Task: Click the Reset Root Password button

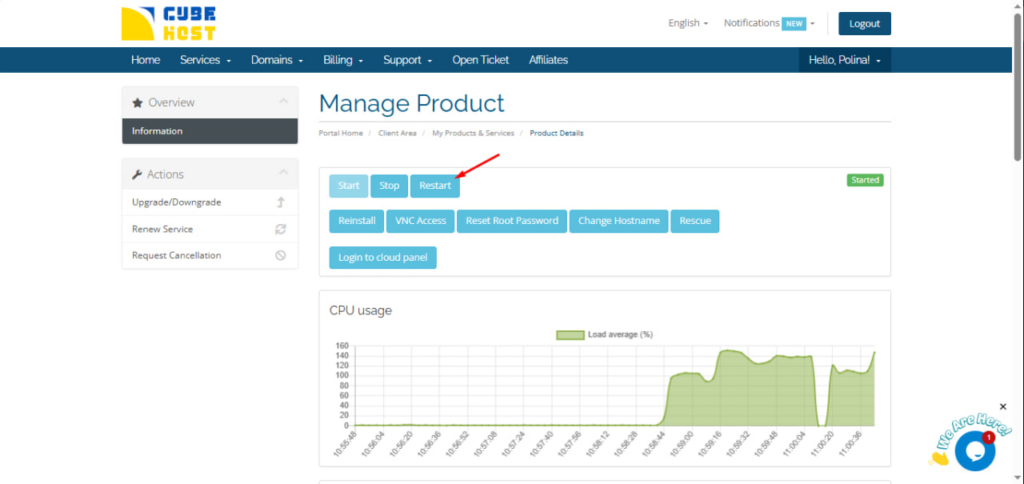Action: coord(513,221)
